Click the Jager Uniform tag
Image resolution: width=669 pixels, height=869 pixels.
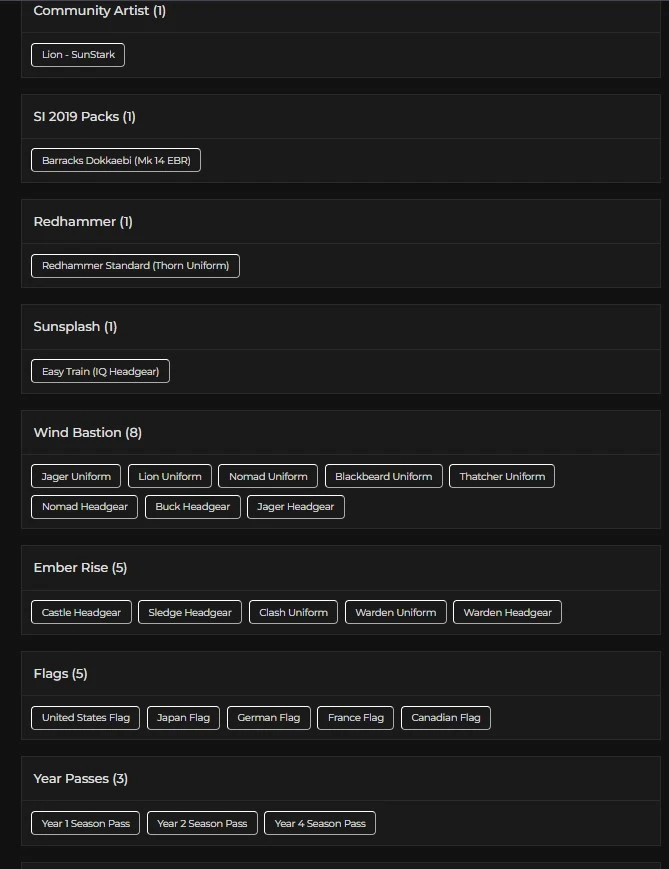click(x=76, y=477)
